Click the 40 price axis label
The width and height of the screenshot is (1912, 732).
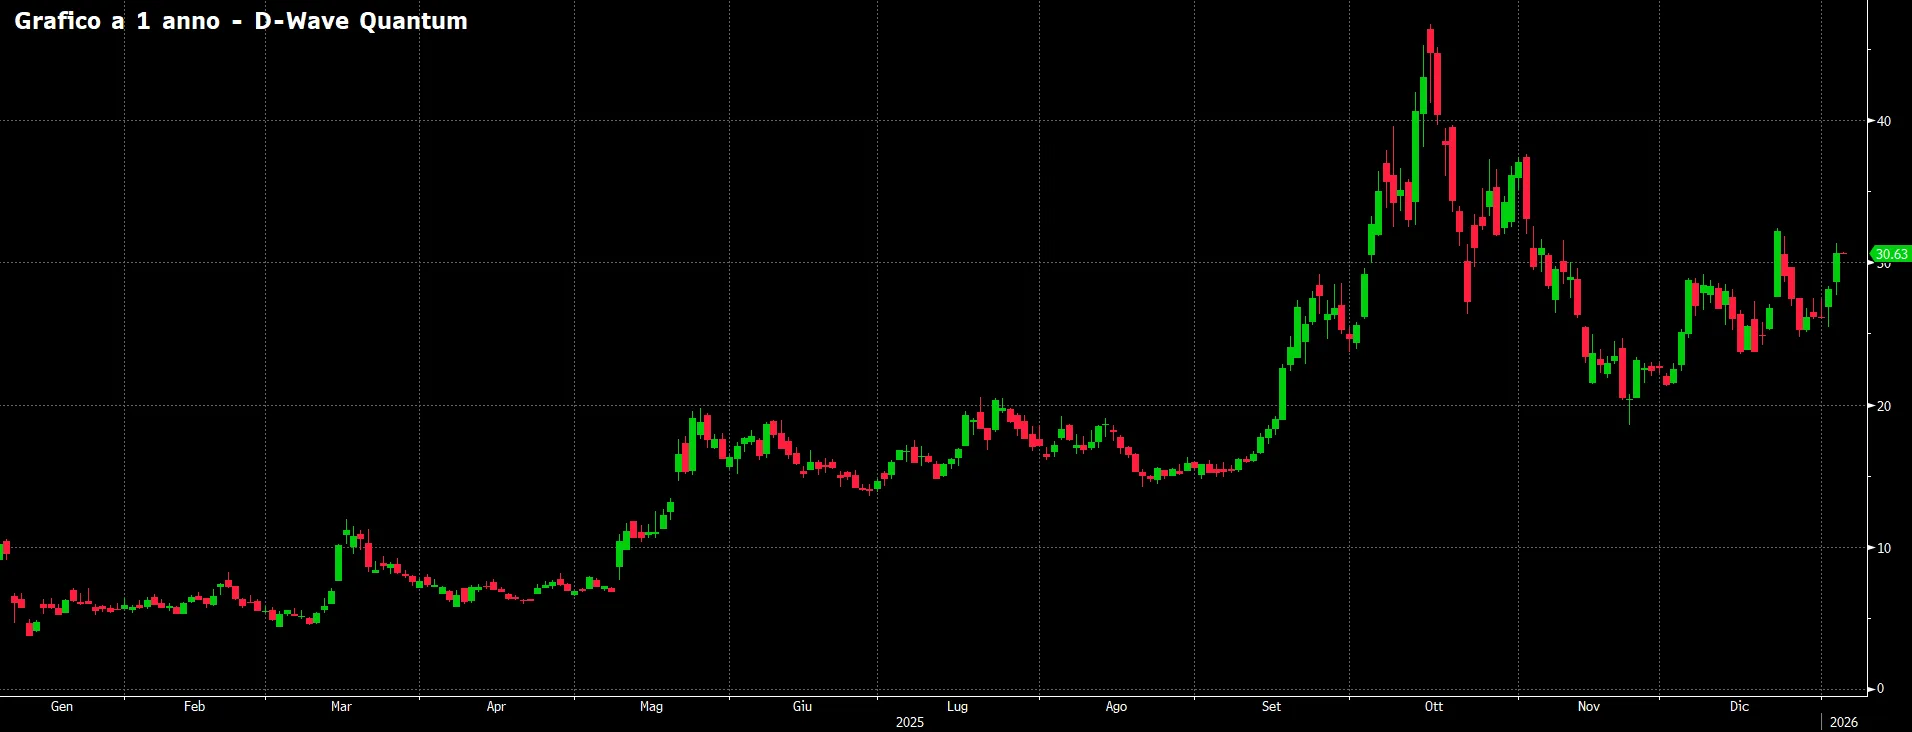coord(1884,121)
